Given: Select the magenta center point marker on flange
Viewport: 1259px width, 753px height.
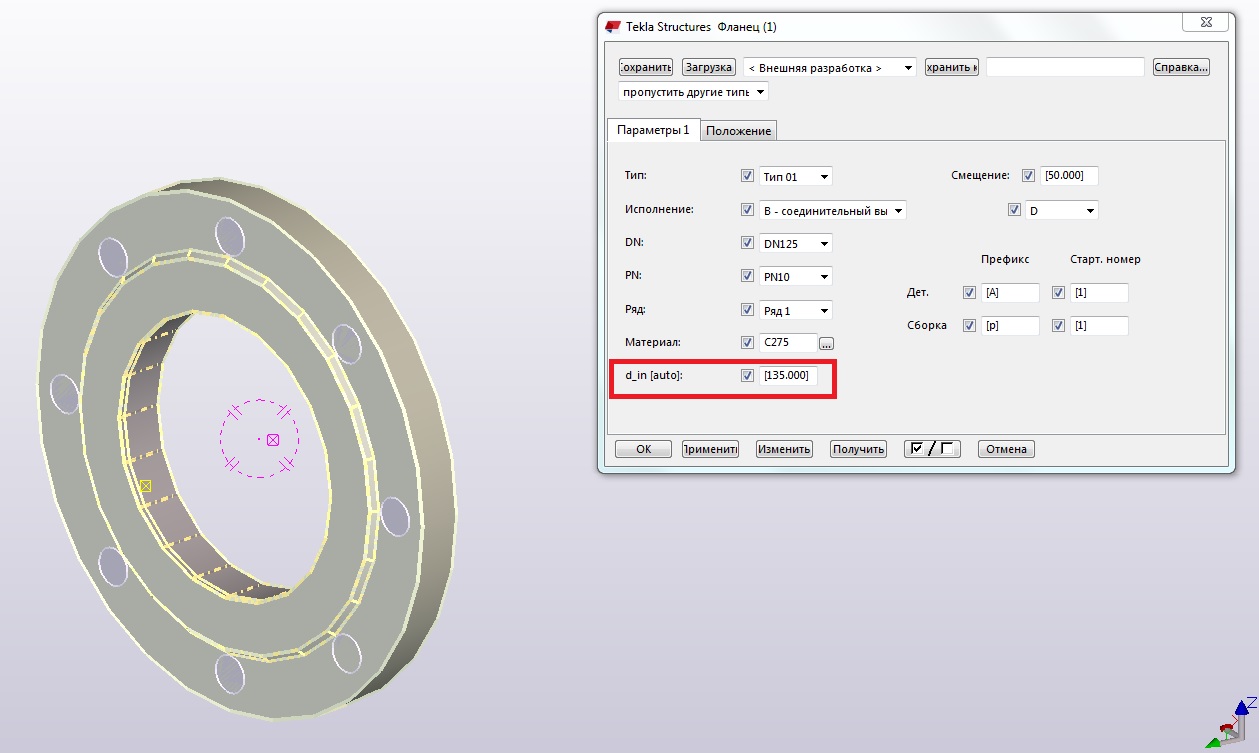Looking at the screenshot, I should [x=272, y=439].
